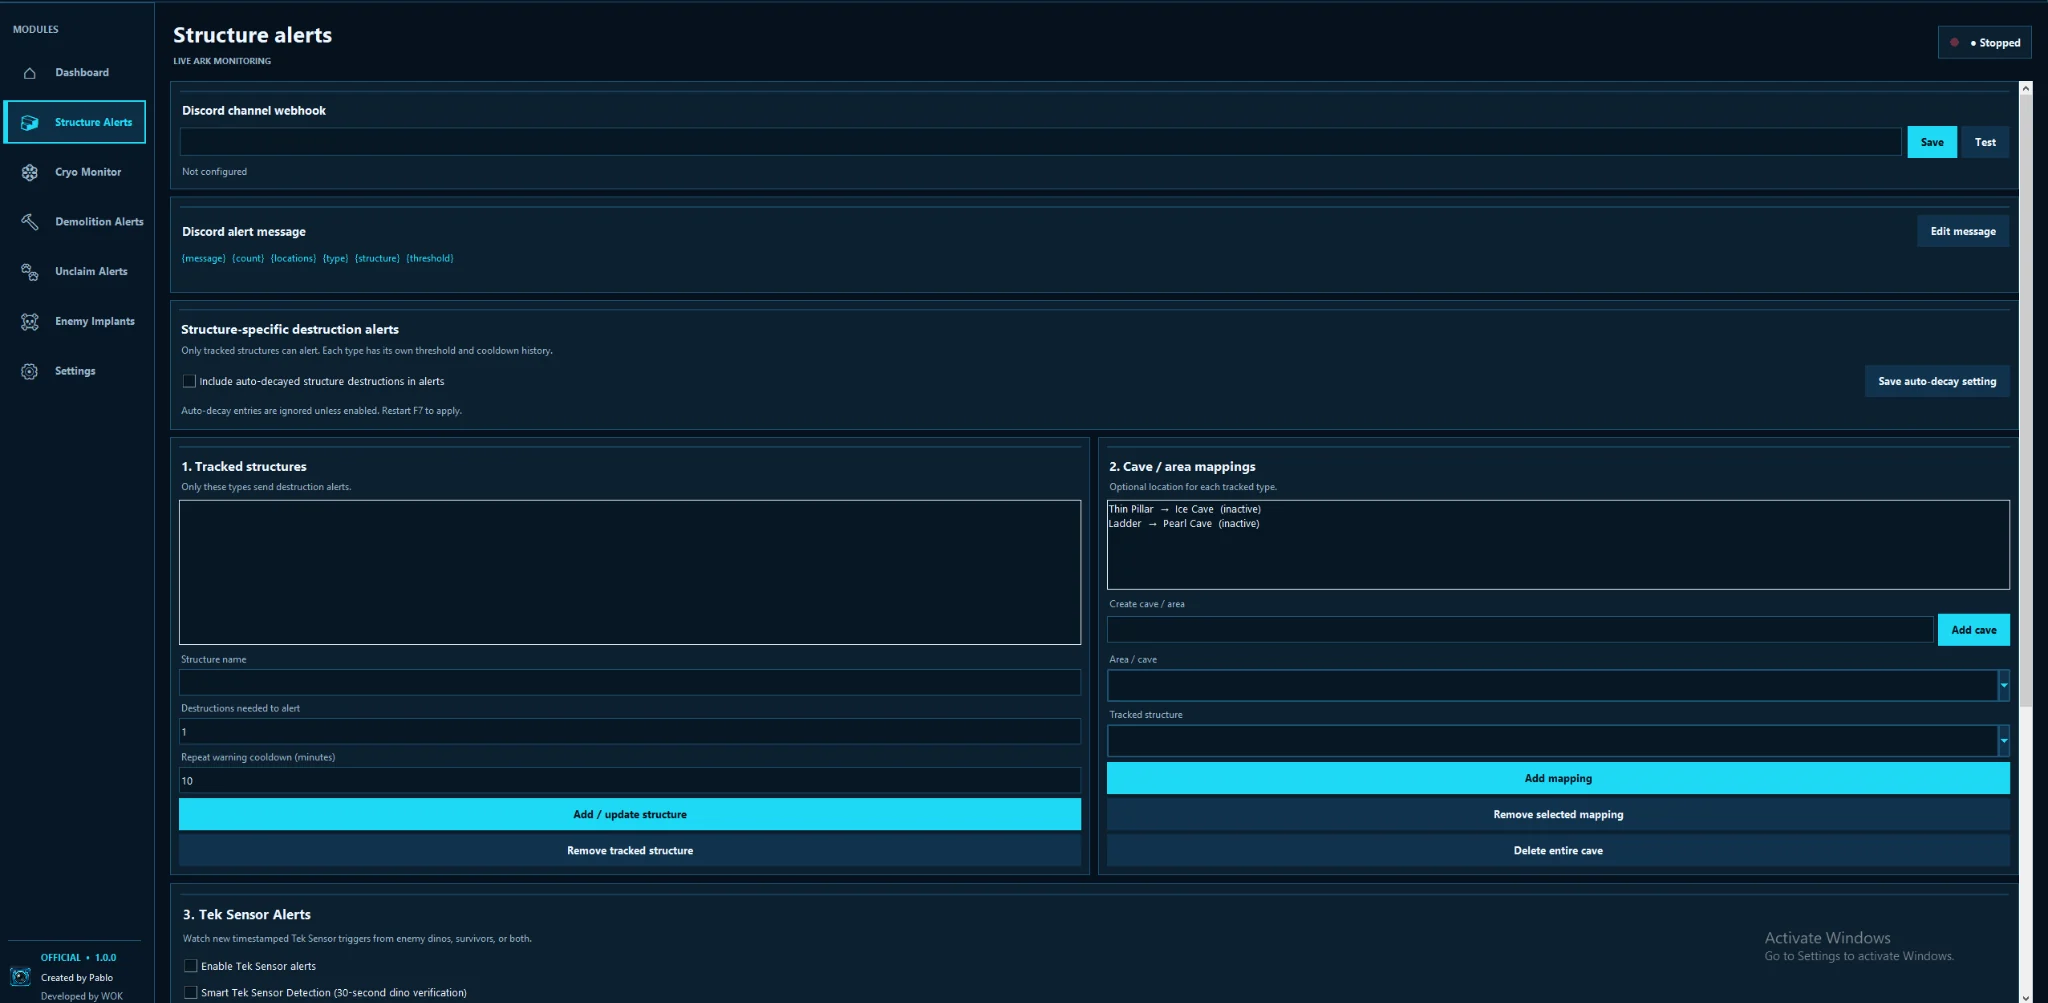
Task: Click the Structure Alerts cube icon
Action: pos(30,122)
